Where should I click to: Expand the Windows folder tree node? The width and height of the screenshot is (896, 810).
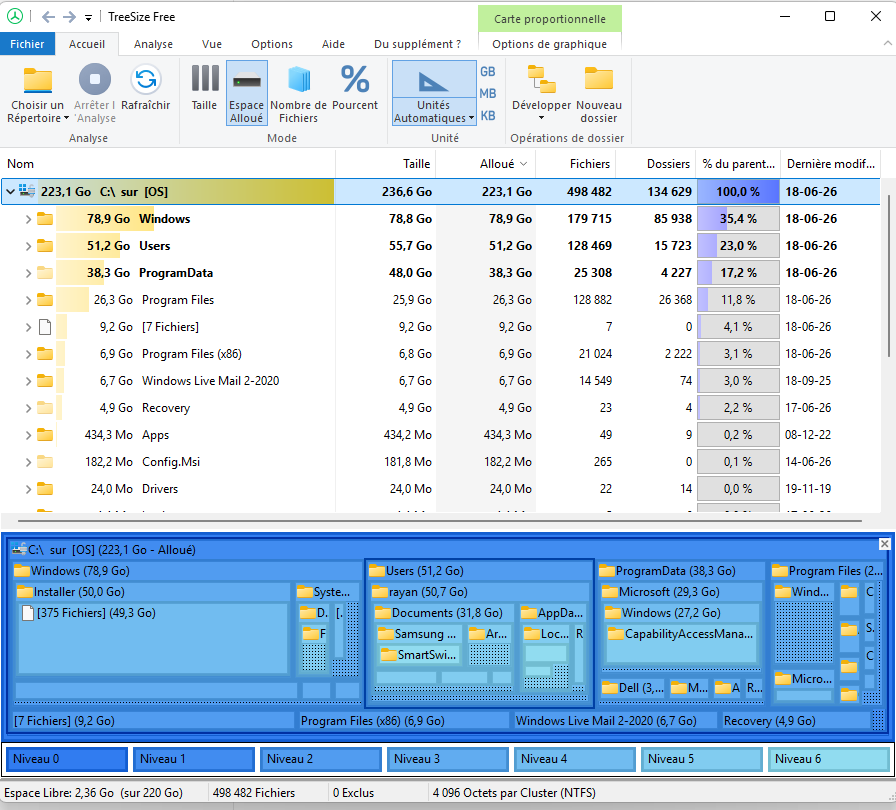[x=28, y=219]
